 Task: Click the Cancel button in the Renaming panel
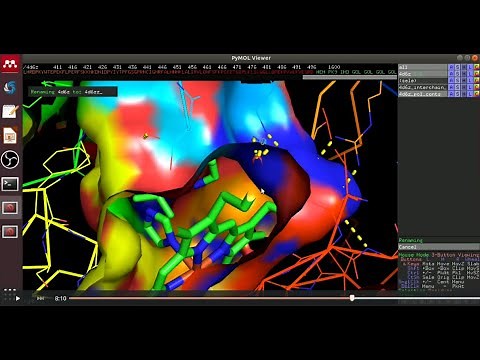(439, 247)
